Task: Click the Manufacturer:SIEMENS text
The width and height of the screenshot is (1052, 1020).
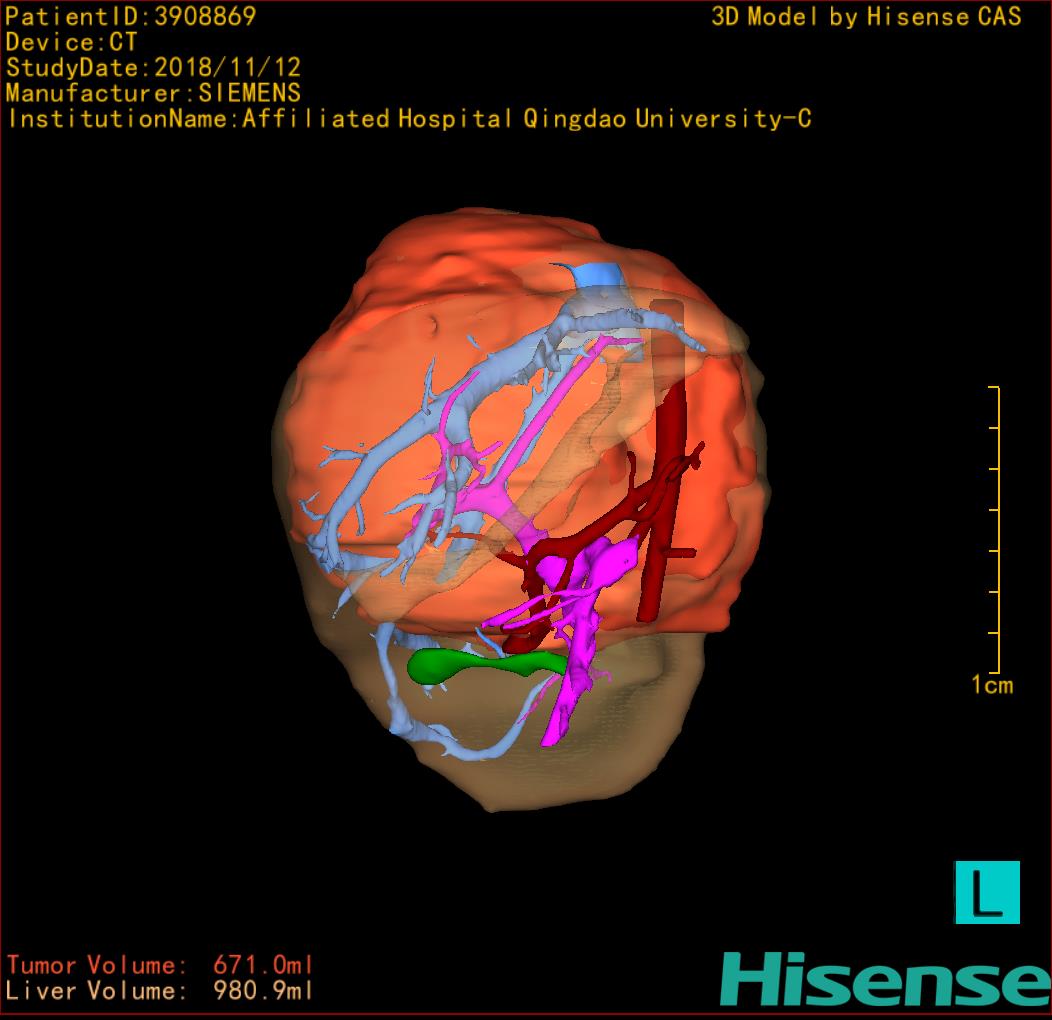Action: pos(153,93)
